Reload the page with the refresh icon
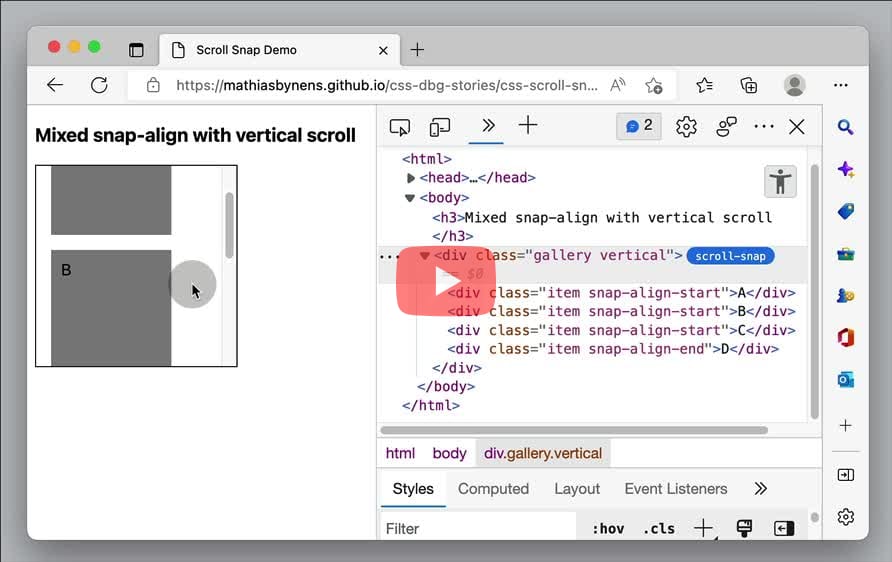892x562 pixels. pos(99,85)
